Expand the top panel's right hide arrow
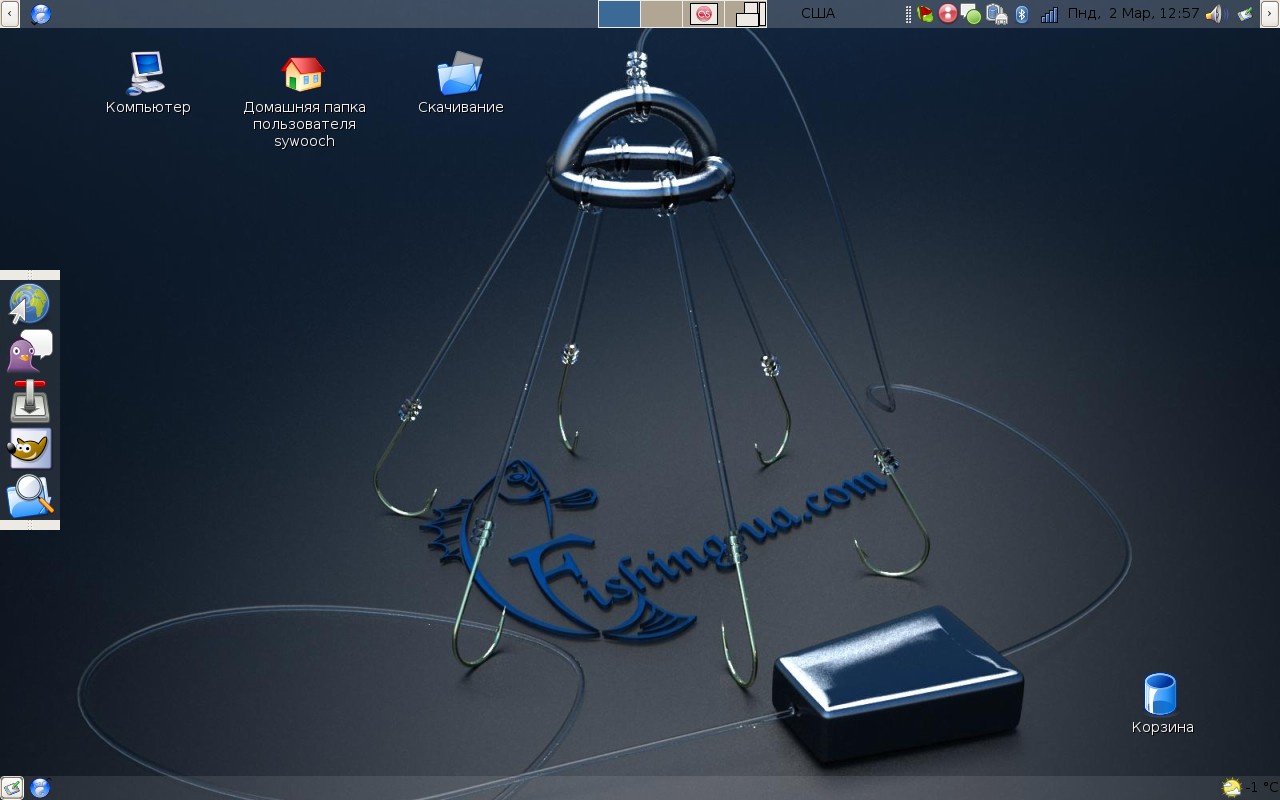Viewport: 1280px width, 800px height. coord(1270,14)
